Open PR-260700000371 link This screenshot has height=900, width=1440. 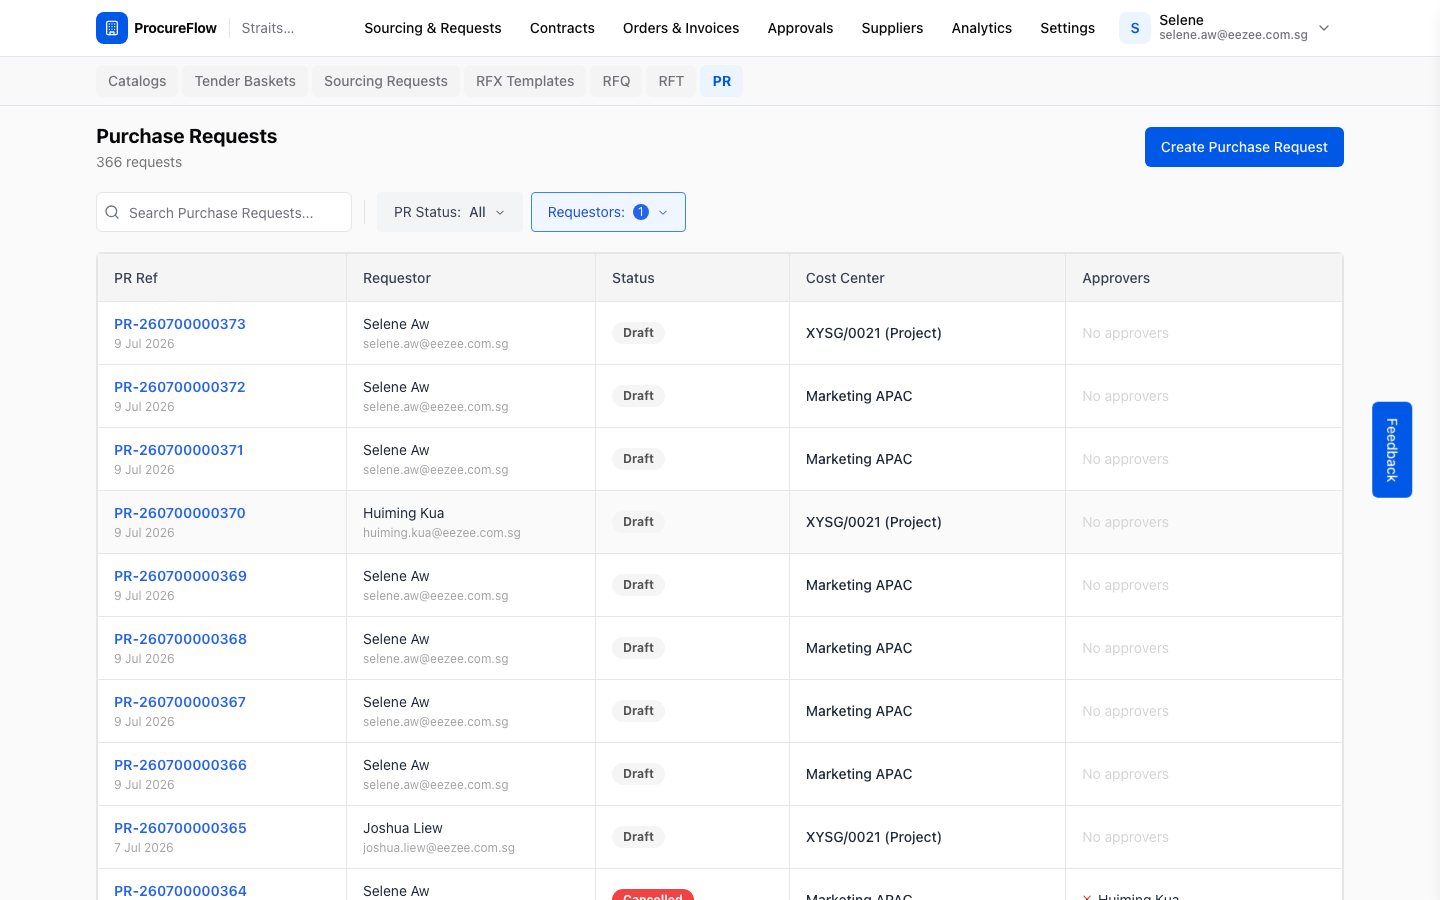(179, 450)
